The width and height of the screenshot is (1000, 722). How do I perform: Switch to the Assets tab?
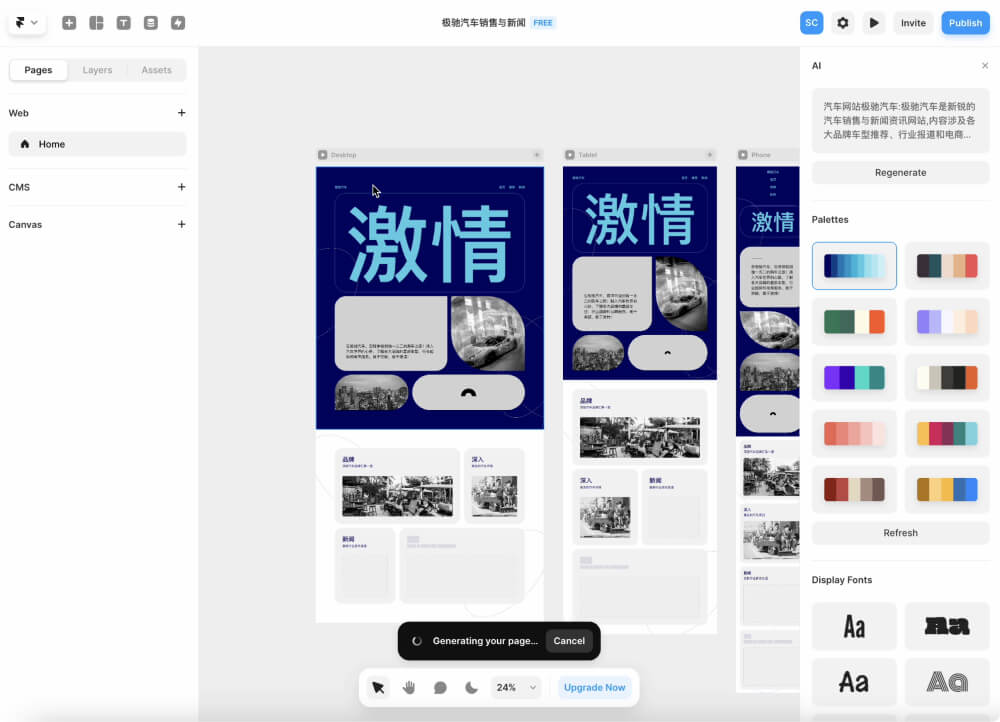tap(156, 70)
